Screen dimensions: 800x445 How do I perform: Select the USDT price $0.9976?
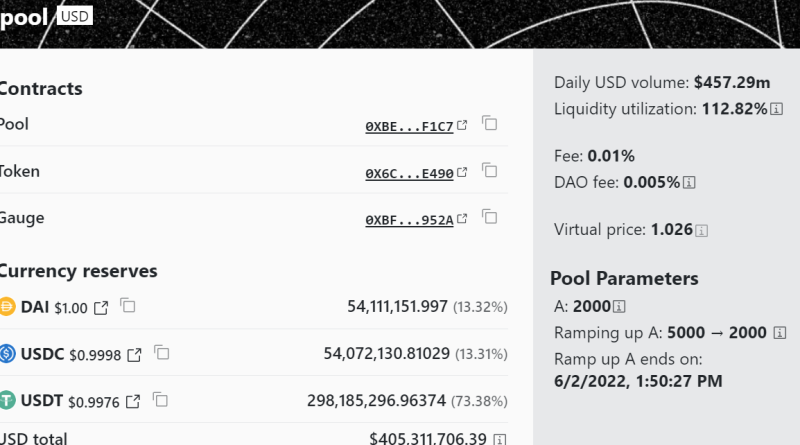coord(93,402)
